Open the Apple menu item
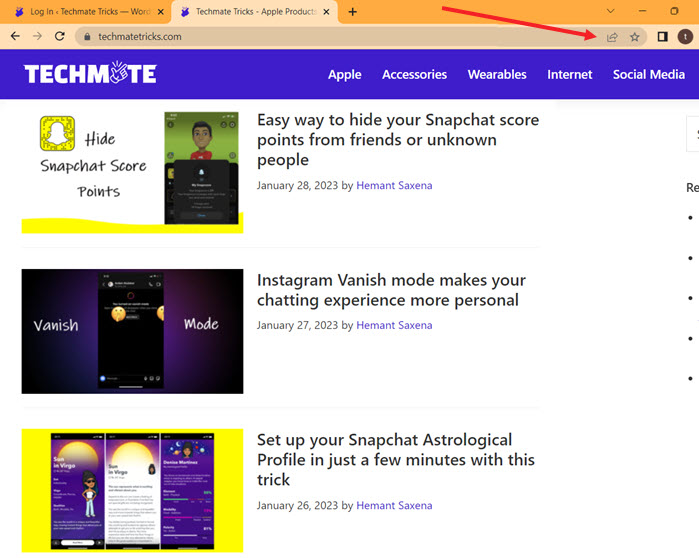 tap(345, 74)
